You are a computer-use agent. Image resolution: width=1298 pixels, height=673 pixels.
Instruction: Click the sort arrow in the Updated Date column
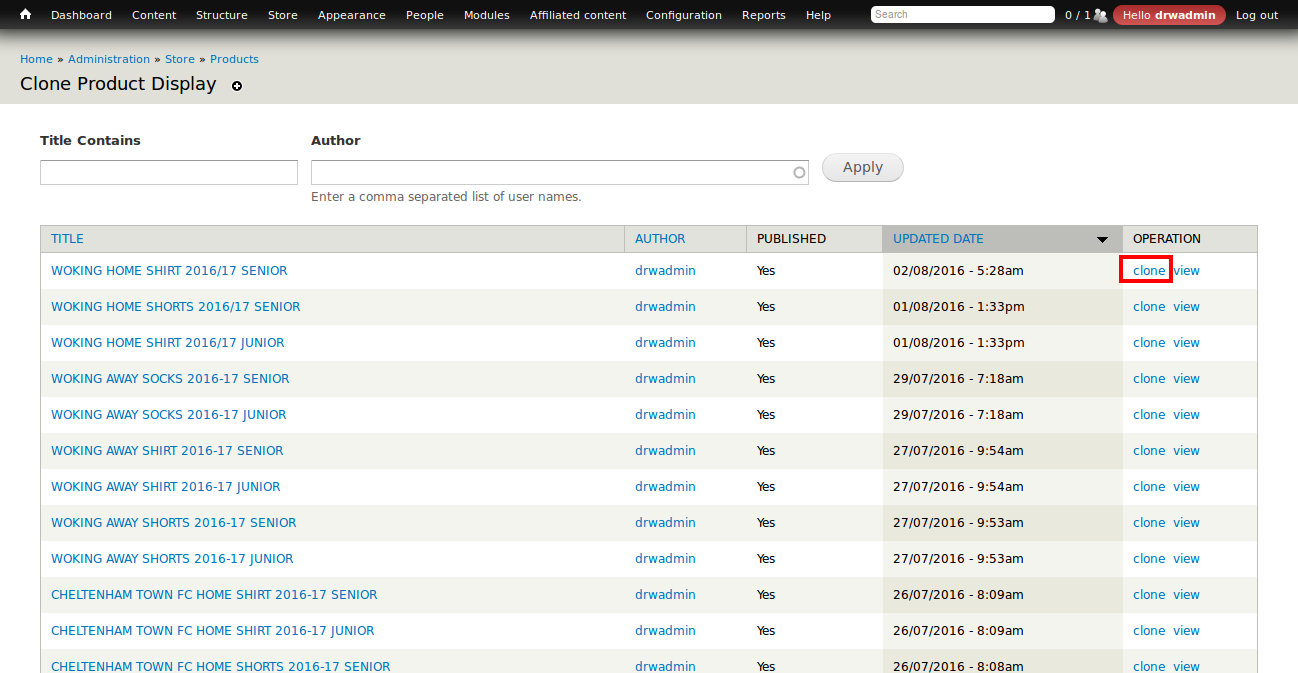(1102, 239)
